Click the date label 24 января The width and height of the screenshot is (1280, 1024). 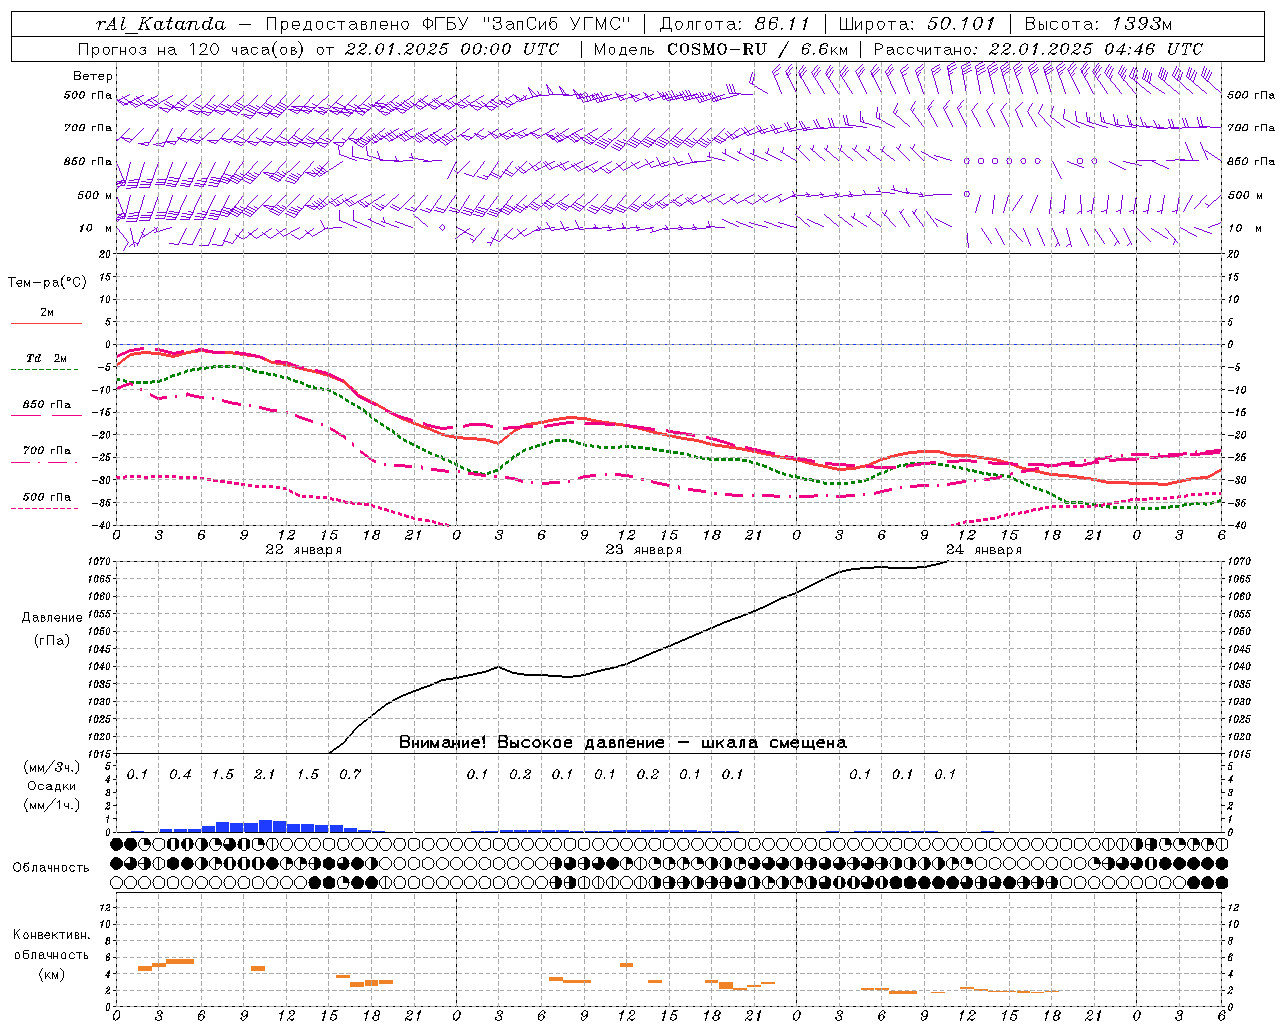[984, 550]
